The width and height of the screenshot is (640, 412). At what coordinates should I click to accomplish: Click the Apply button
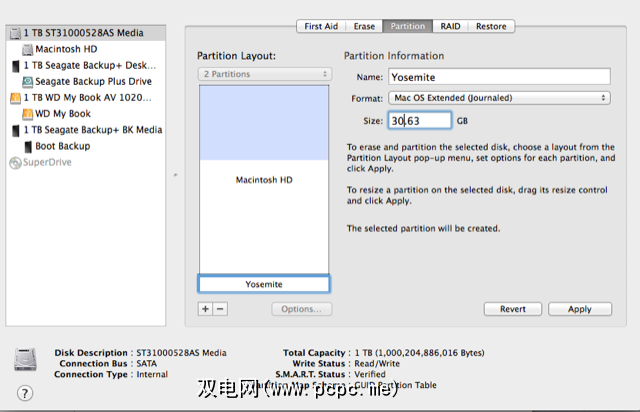coord(580,309)
